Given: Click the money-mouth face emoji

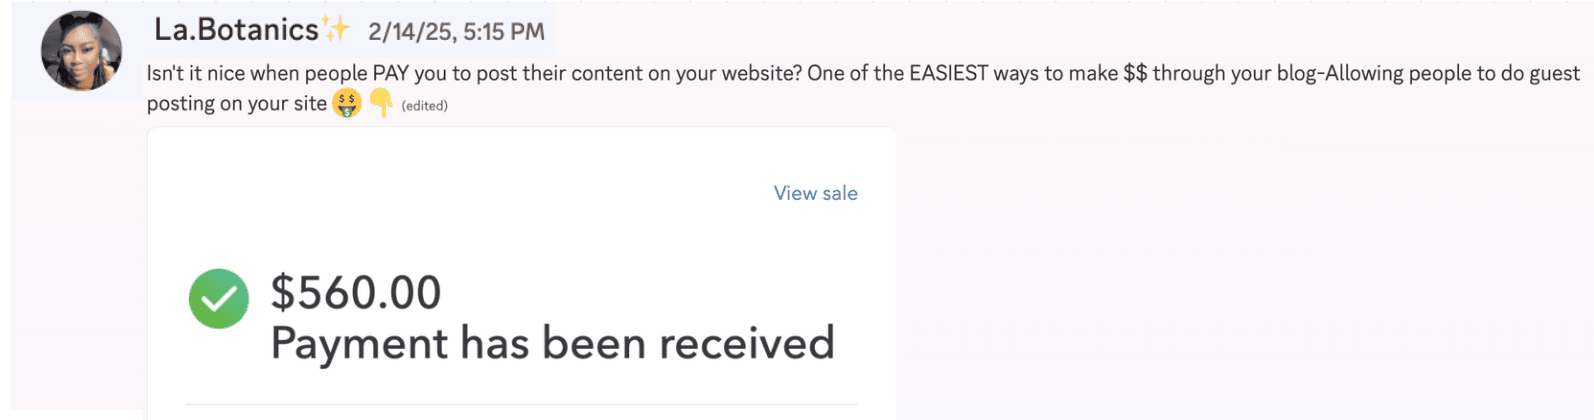Looking at the screenshot, I should [347, 103].
